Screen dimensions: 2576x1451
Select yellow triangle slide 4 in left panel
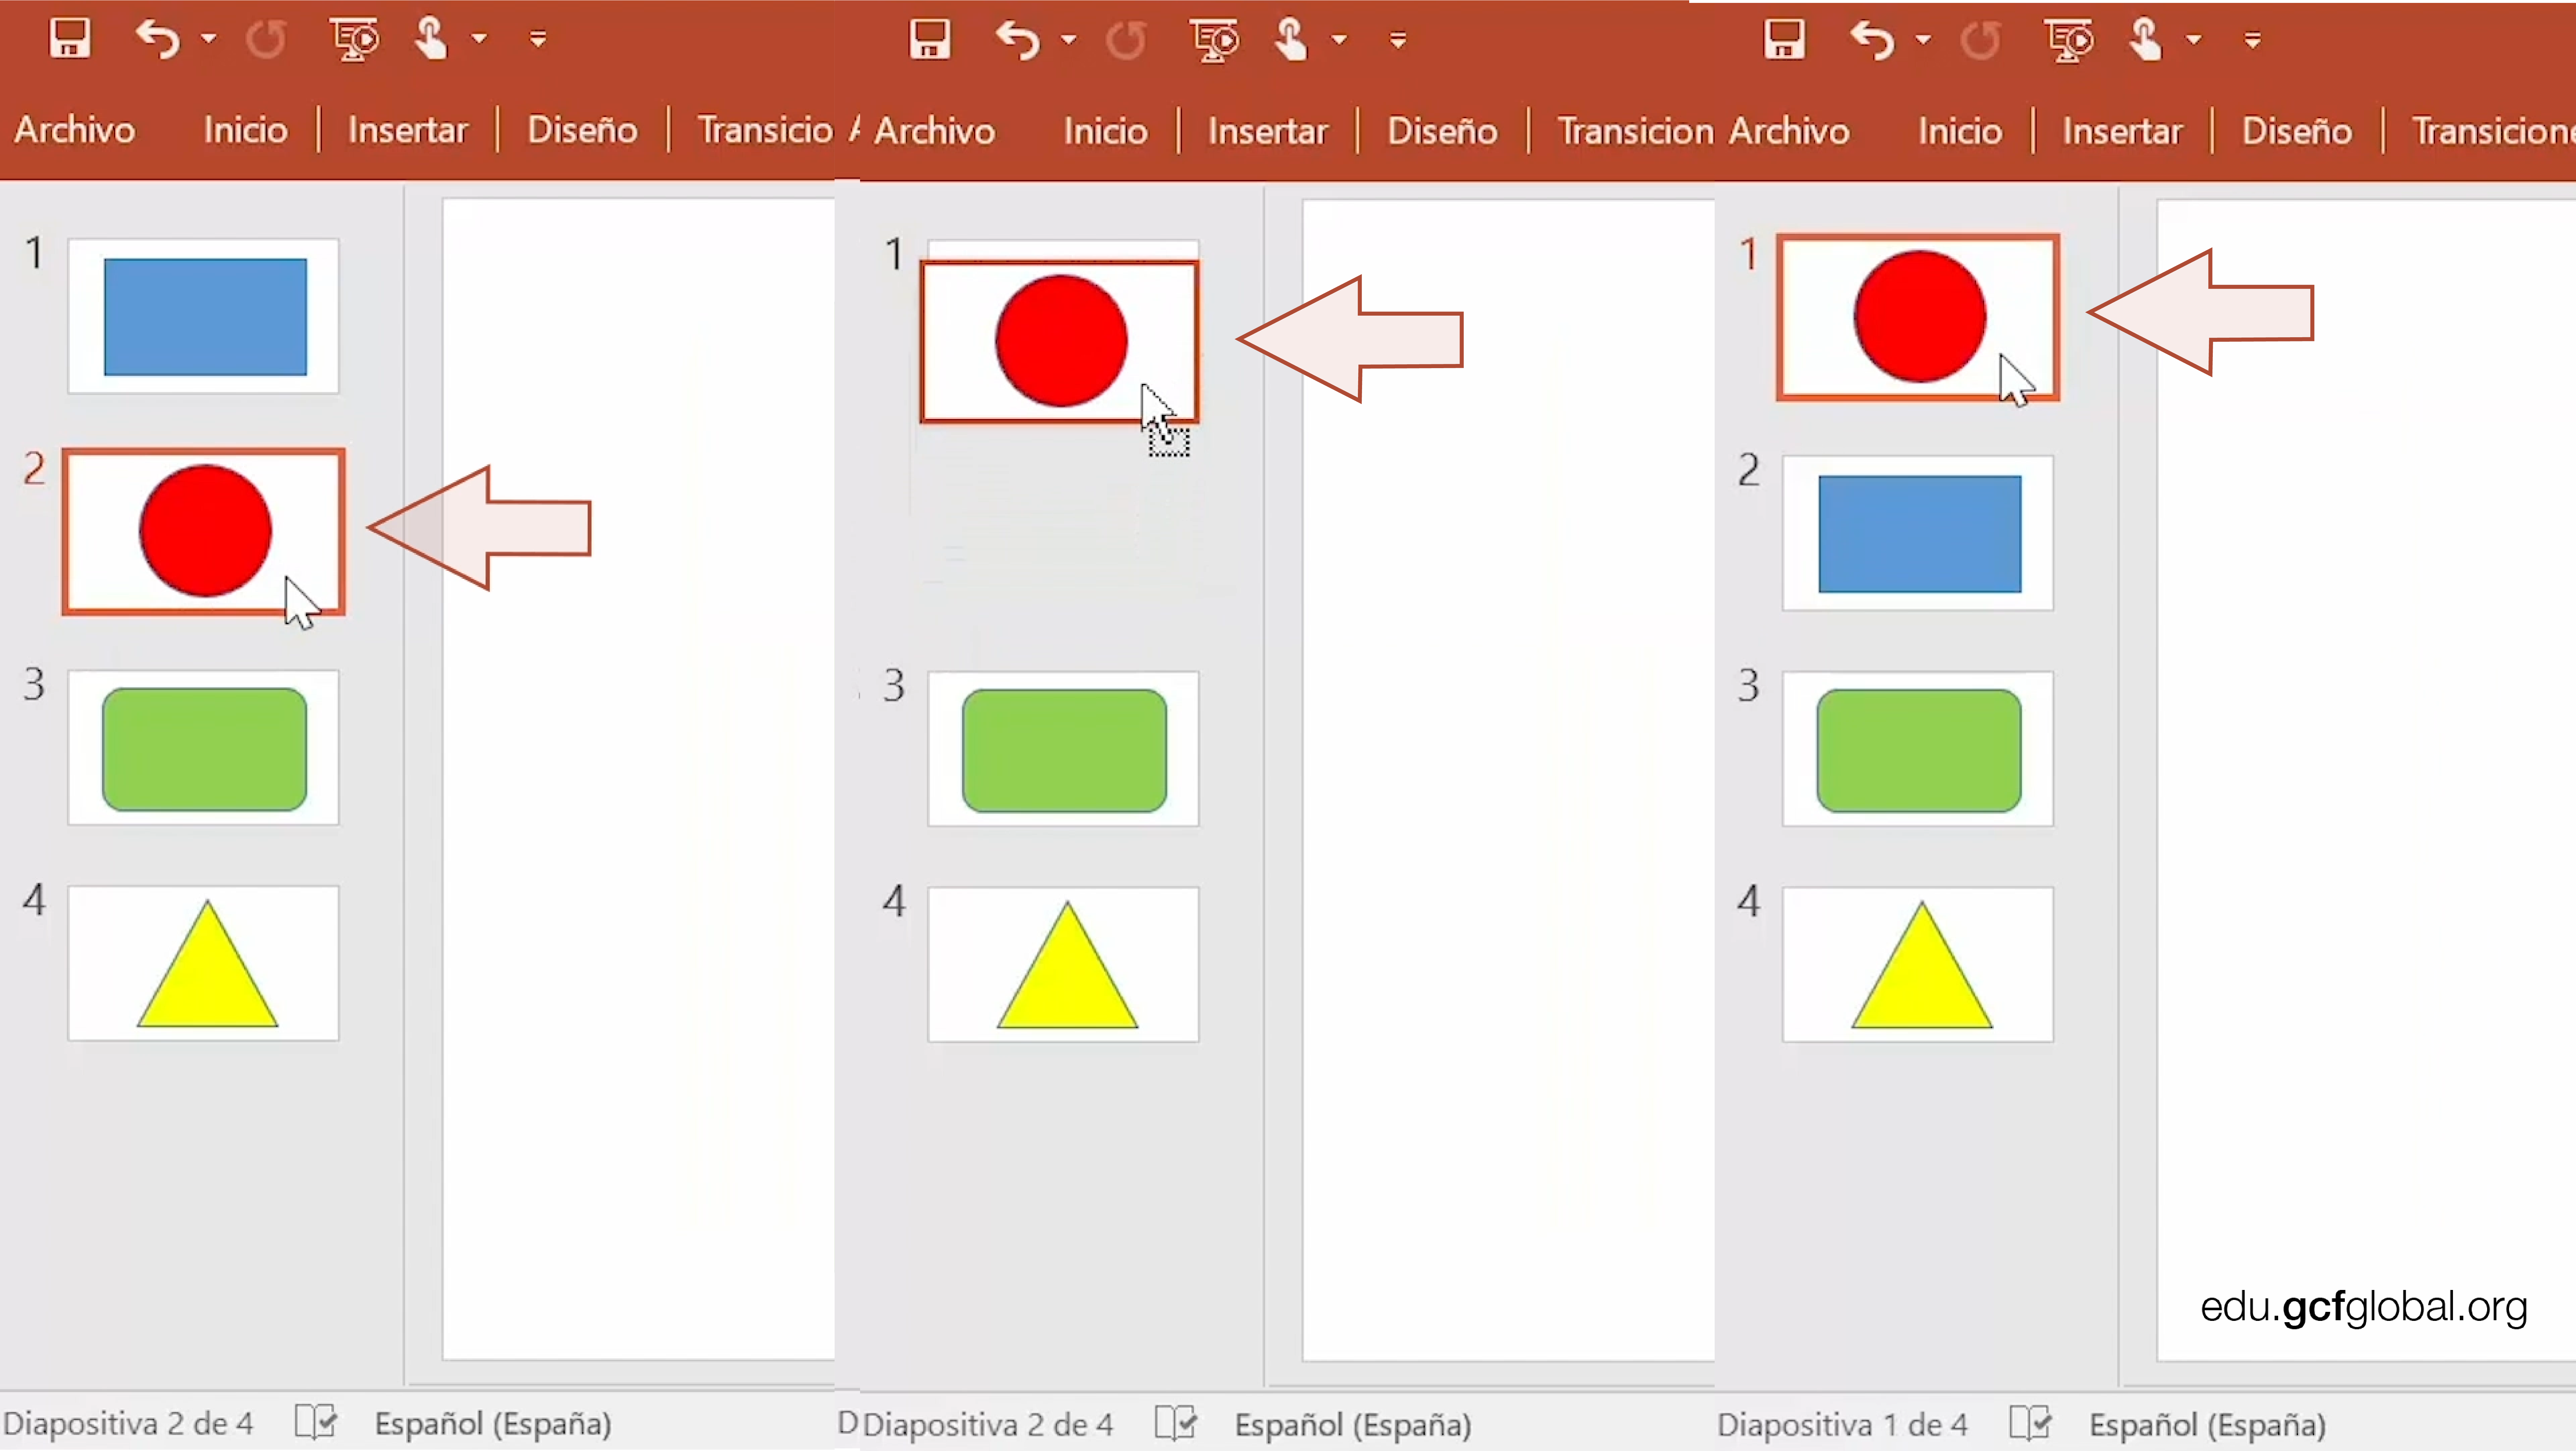click(204, 963)
